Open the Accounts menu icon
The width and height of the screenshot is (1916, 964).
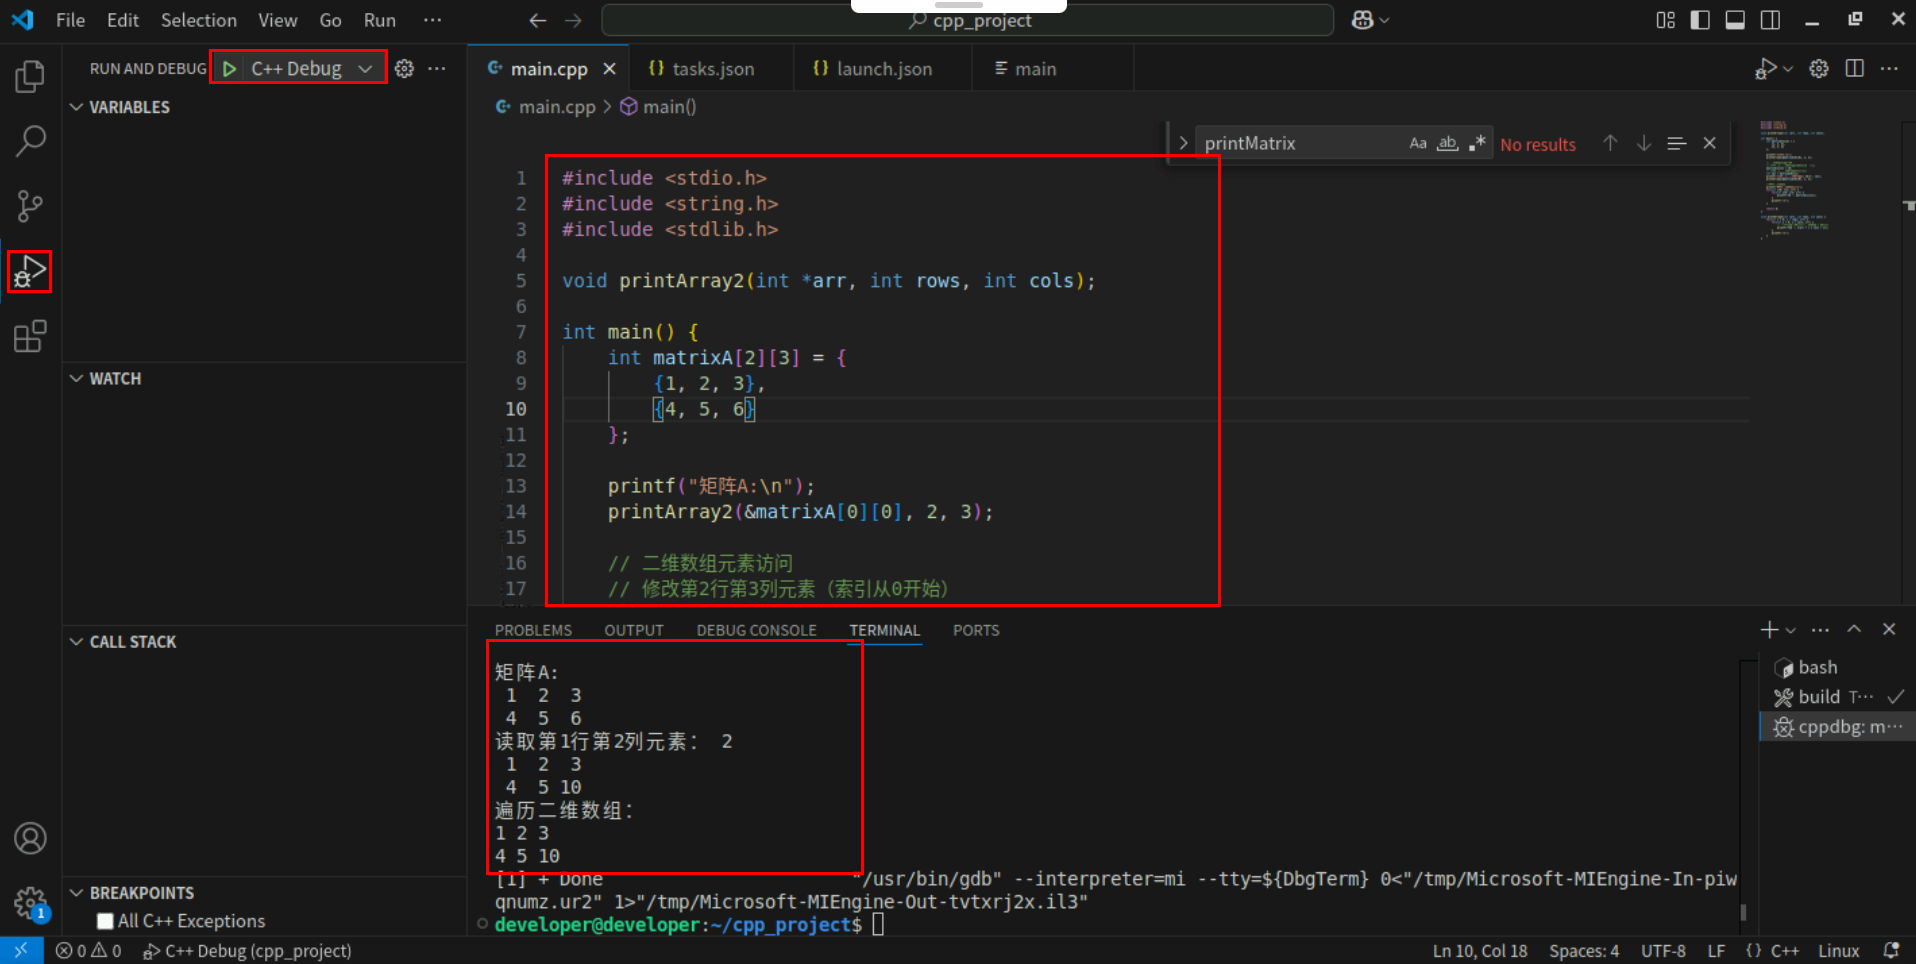click(30, 838)
